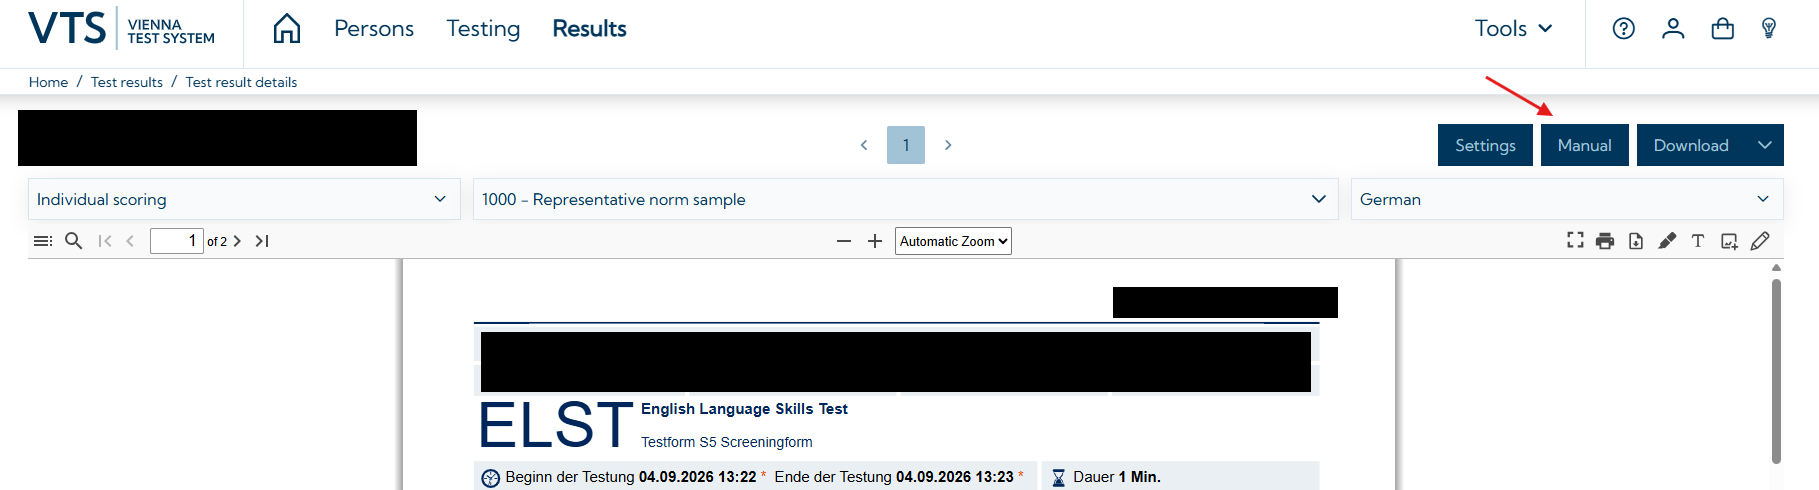The height and width of the screenshot is (490, 1819).
Task: Select result page 1 button
Action: tap(906, 145)
